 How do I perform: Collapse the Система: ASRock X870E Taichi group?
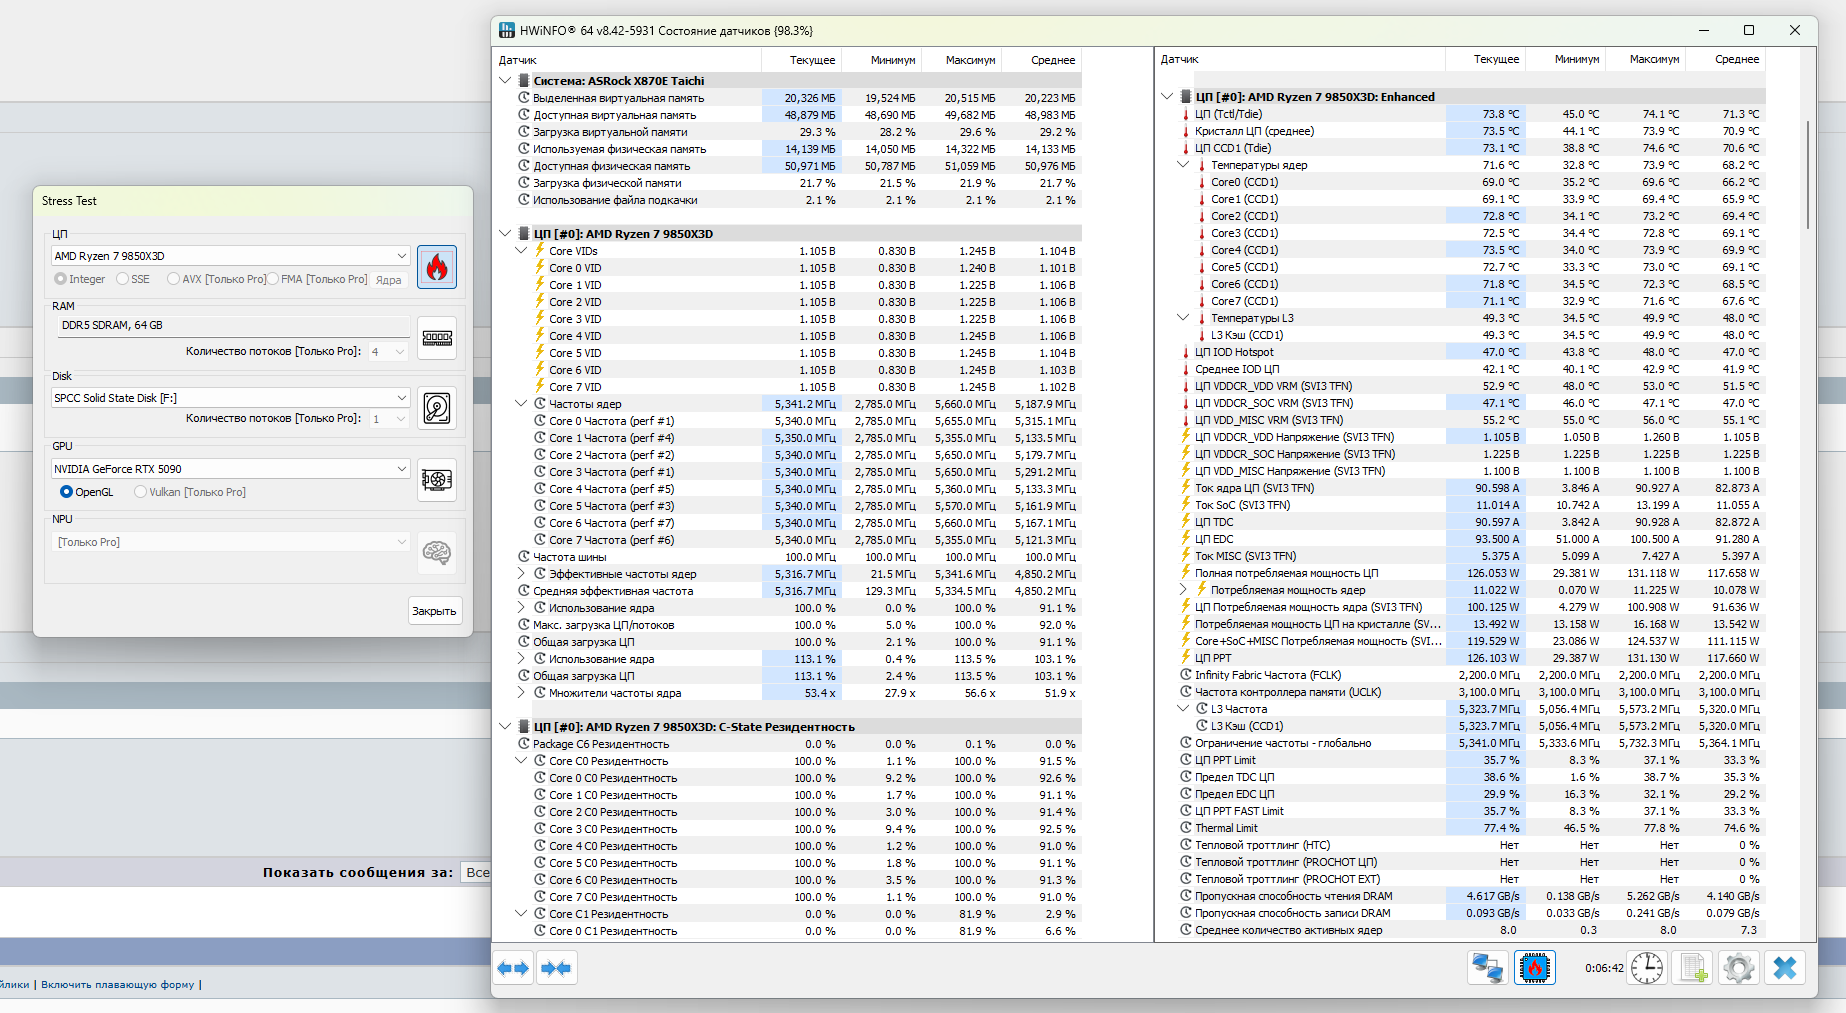point(506,81)
